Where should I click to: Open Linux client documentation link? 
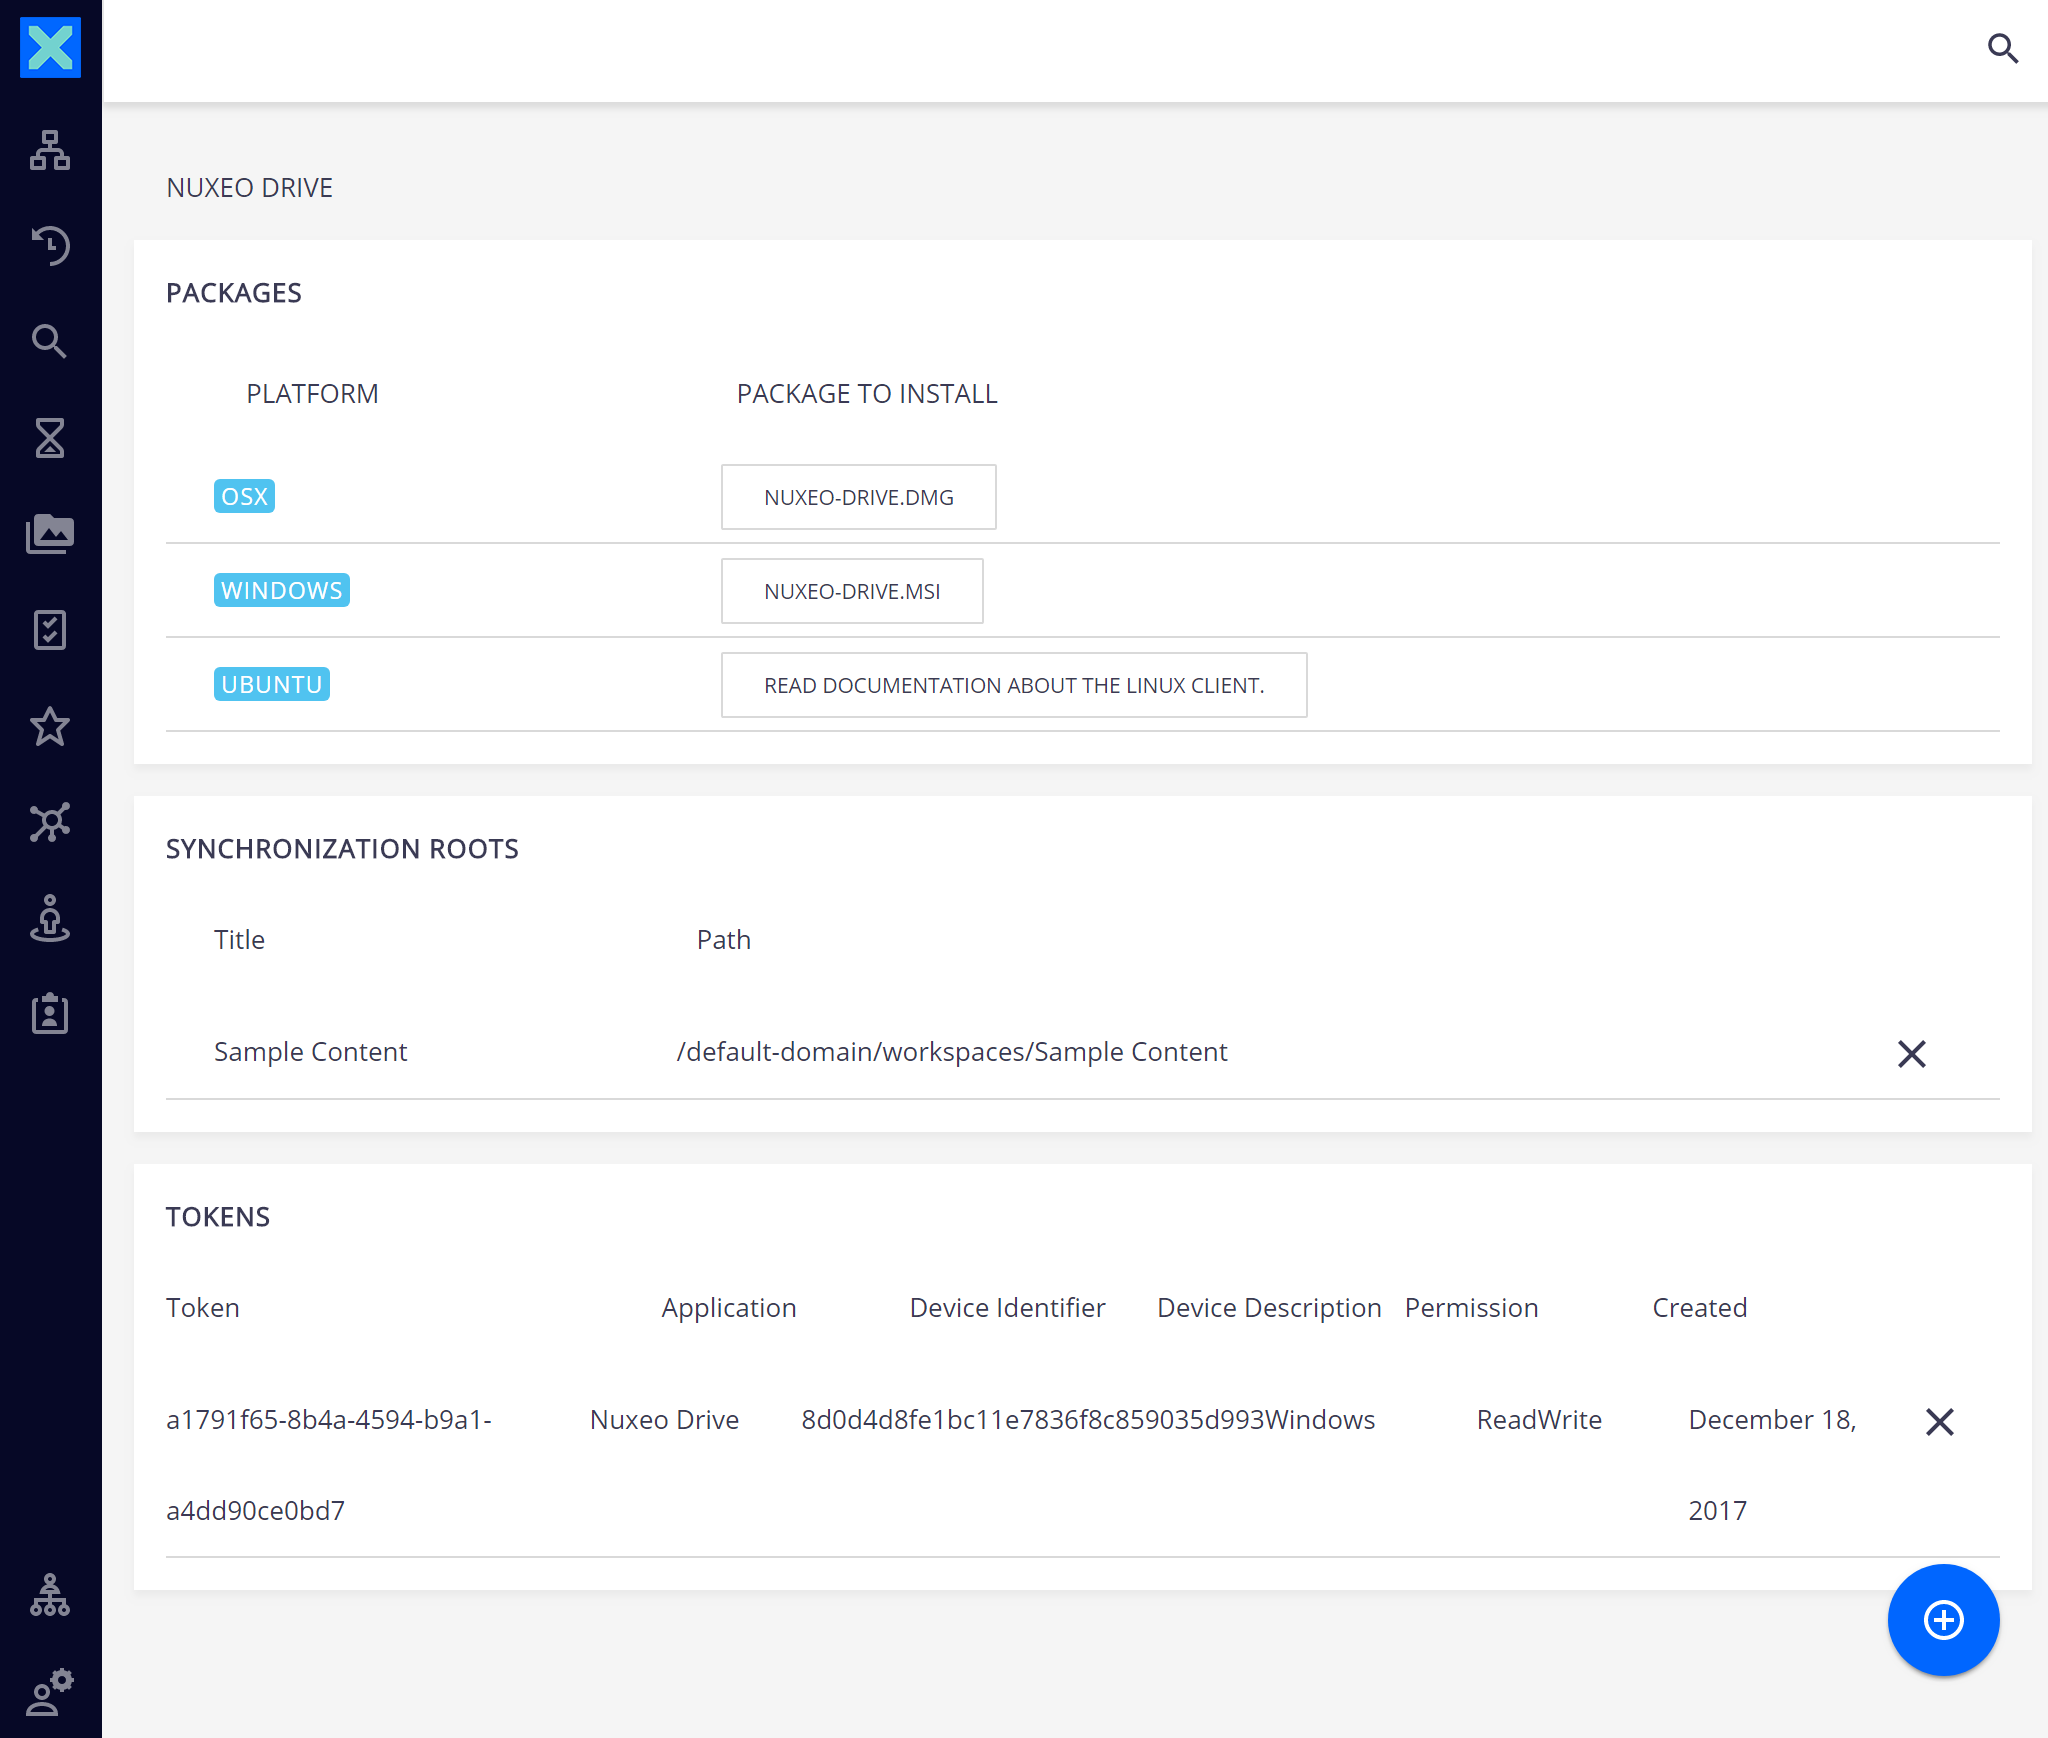click(1014, 685)
